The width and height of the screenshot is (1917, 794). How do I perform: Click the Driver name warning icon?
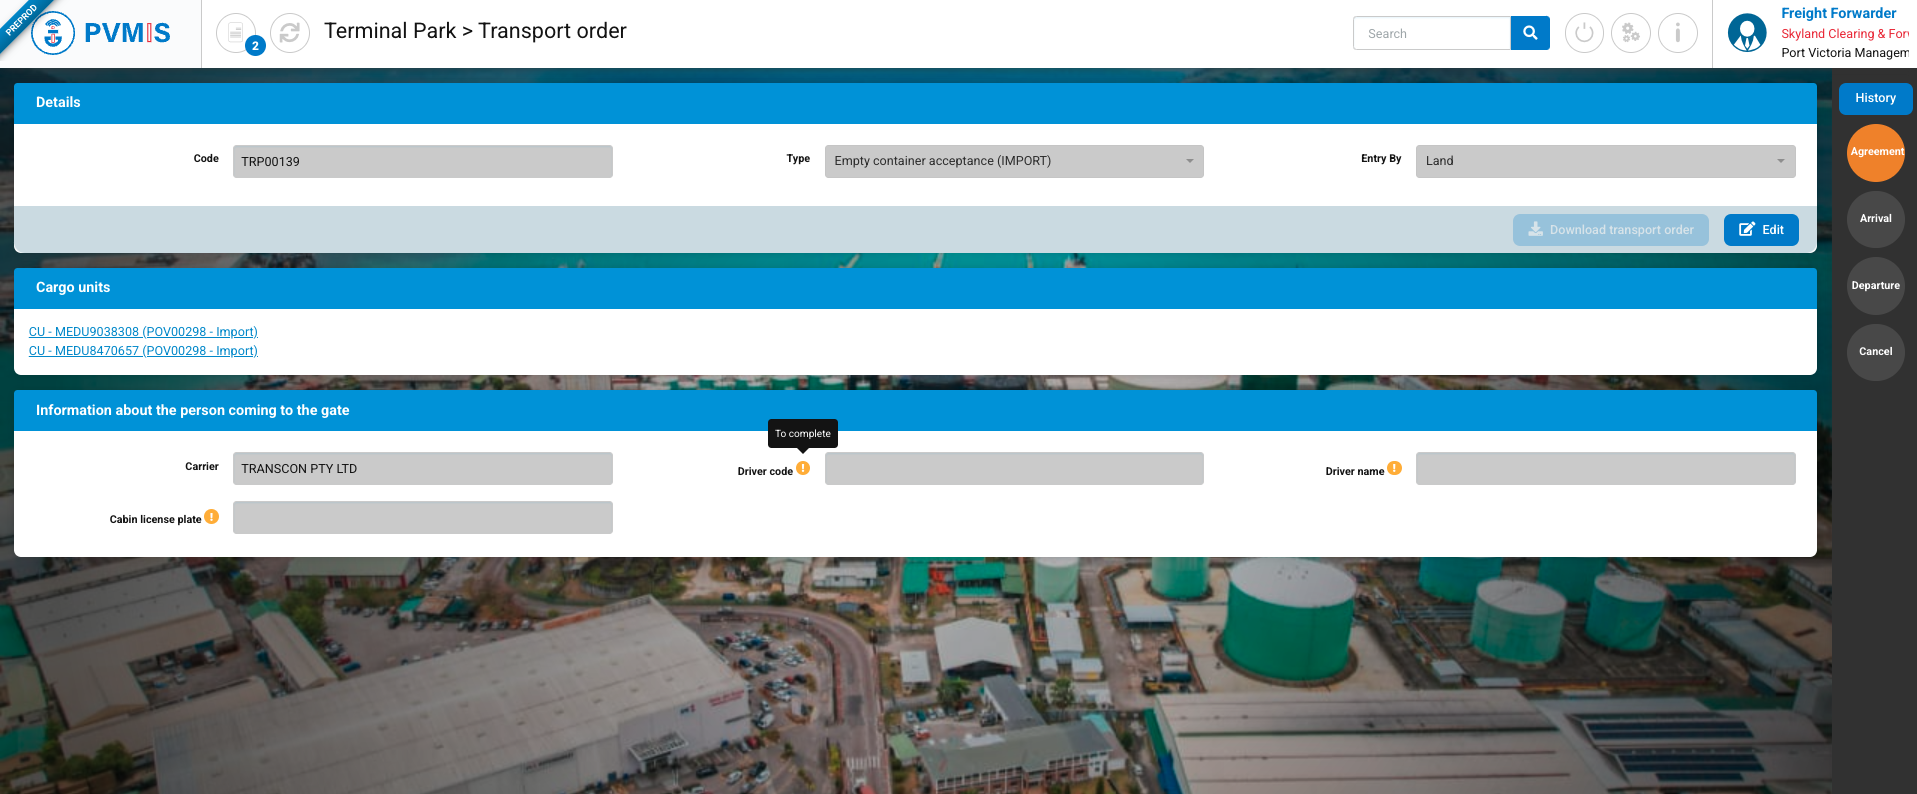pyautogui.click(x=1394, y=468)
